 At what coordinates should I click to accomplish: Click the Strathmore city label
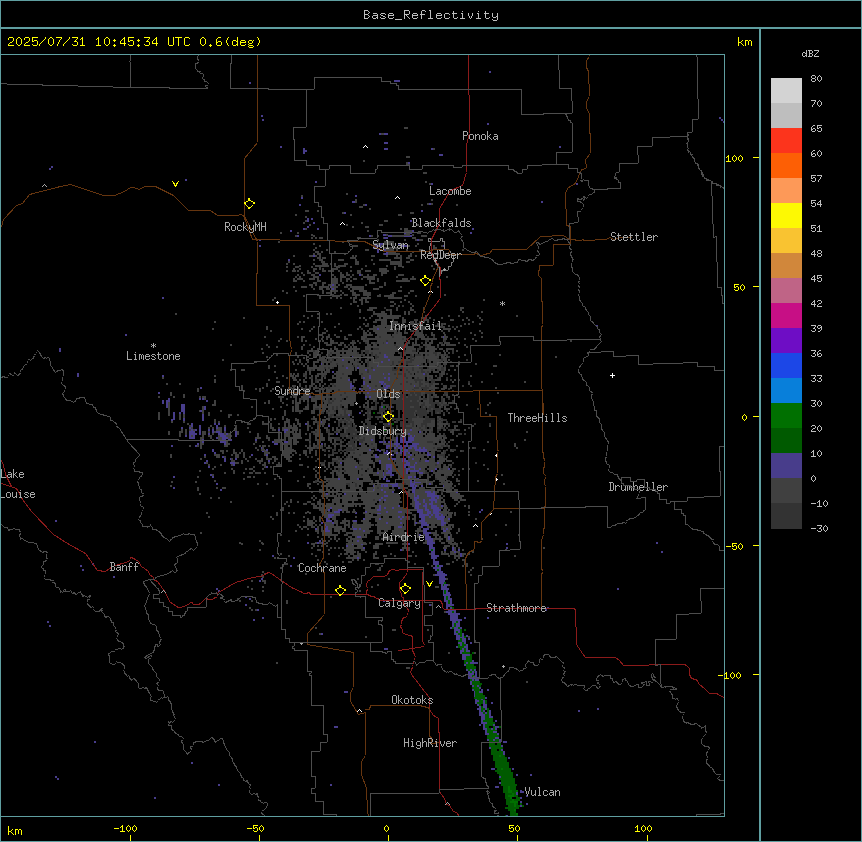point(516,608)
